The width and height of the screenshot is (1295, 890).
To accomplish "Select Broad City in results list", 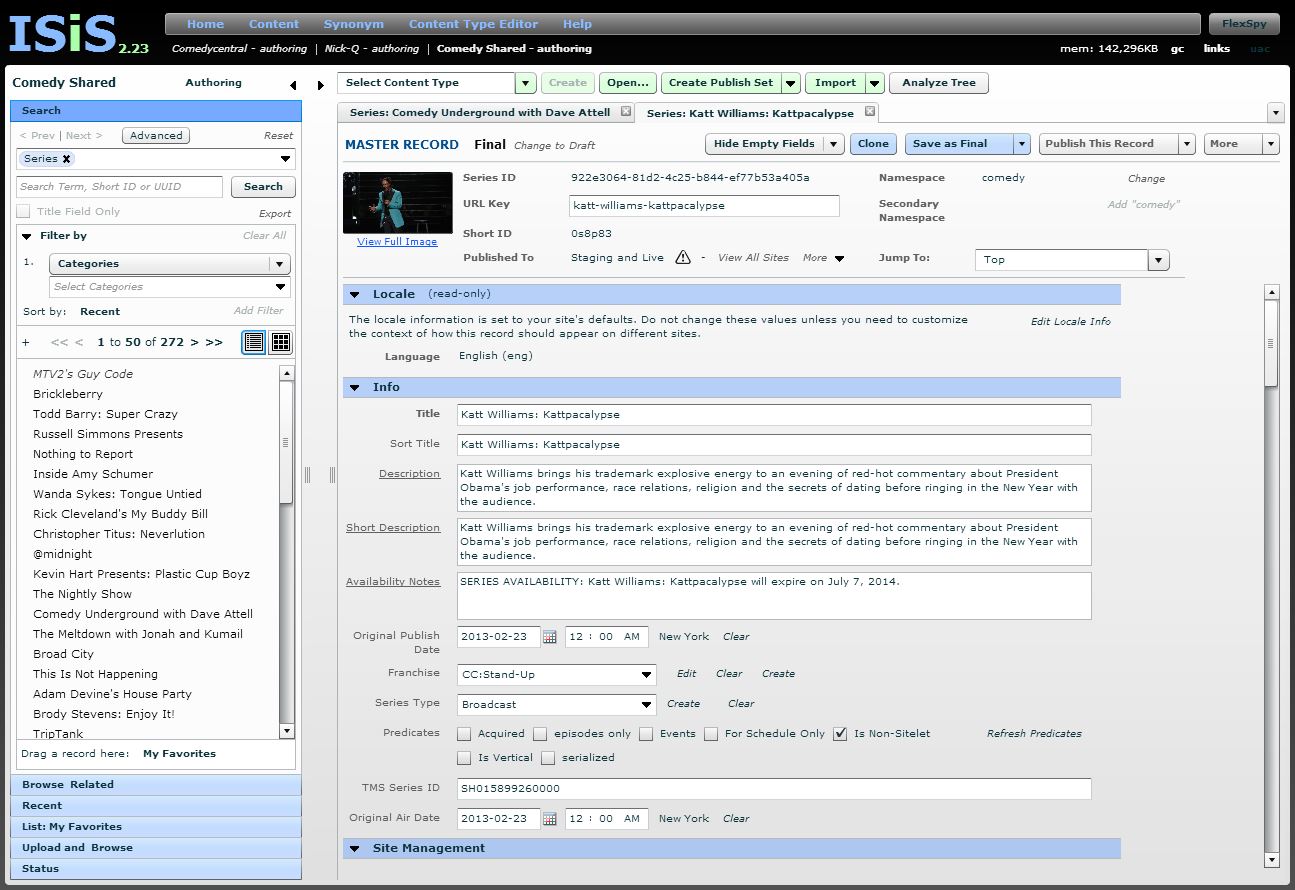I will pos(63,654).
